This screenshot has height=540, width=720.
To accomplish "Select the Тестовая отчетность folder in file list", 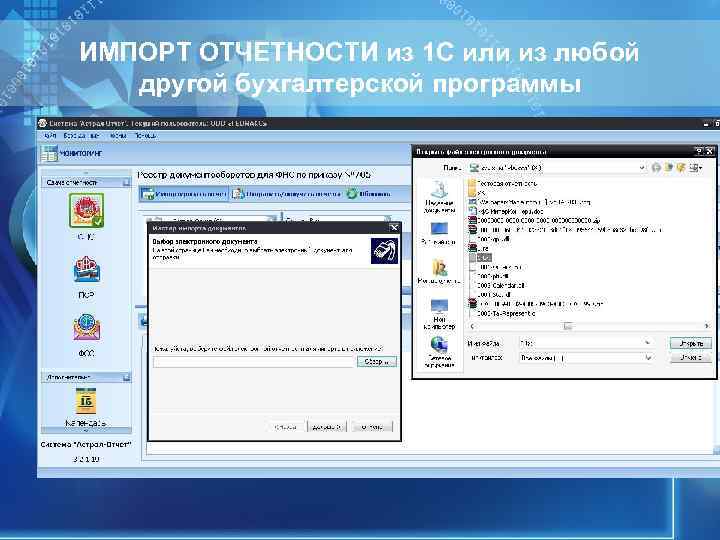I will tap(503, 183).
